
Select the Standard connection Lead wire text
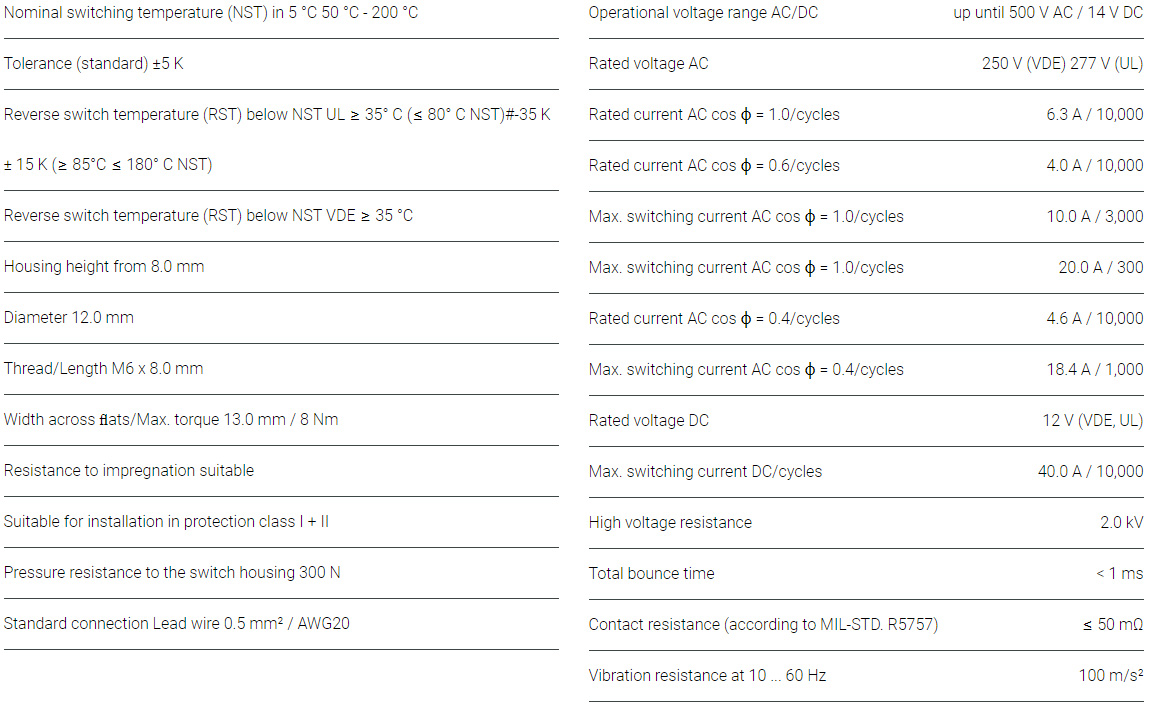pos(177,624)
